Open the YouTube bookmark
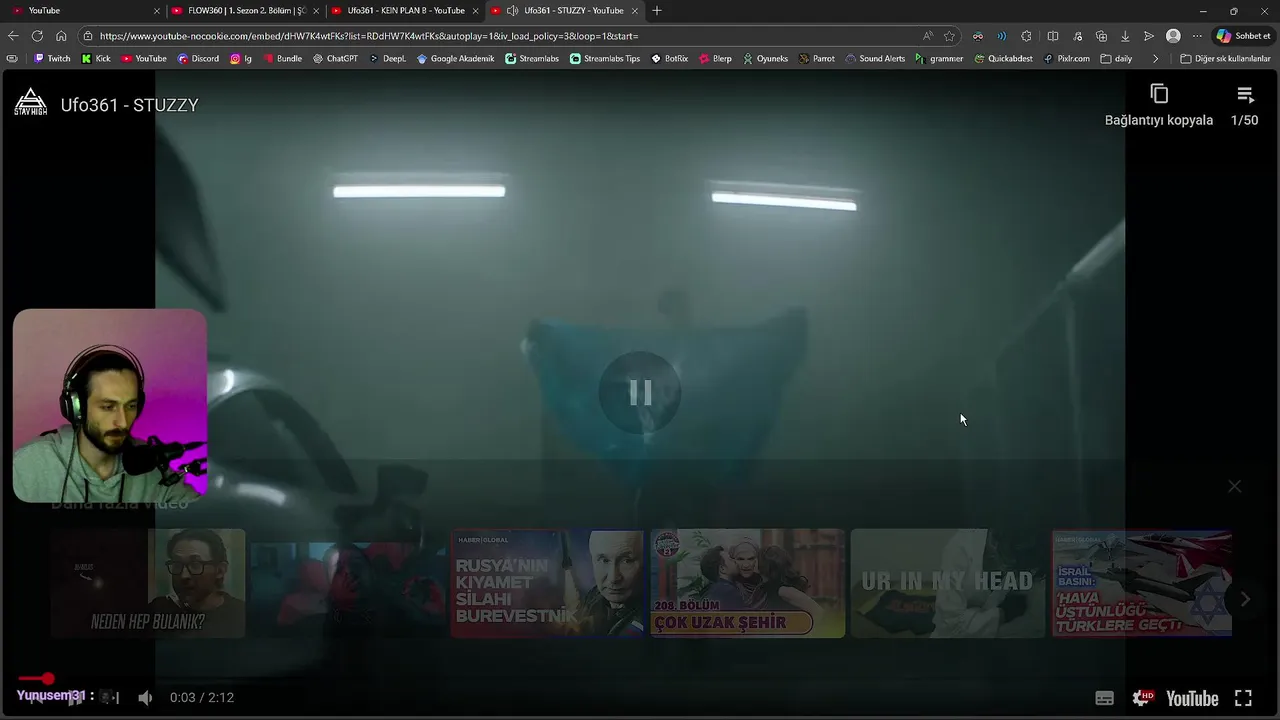This screenshot has height=720, width=1280. (144, 58)
